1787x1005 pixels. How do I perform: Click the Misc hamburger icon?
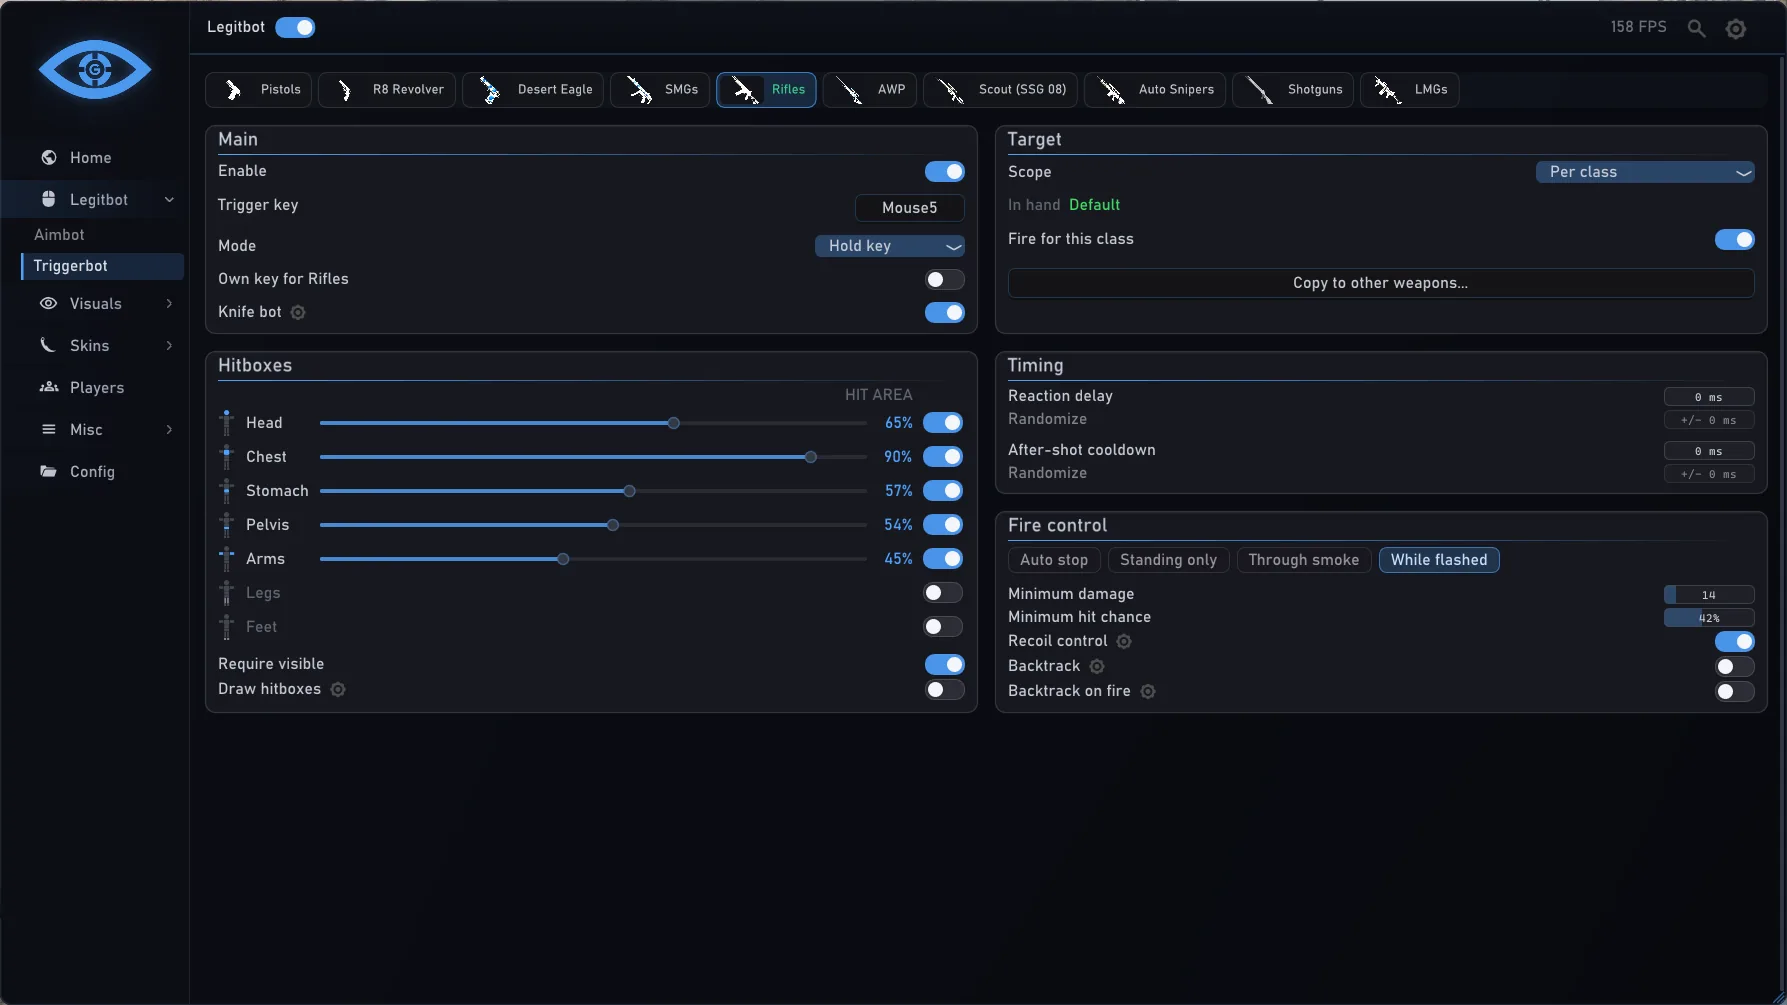(48, 429)
